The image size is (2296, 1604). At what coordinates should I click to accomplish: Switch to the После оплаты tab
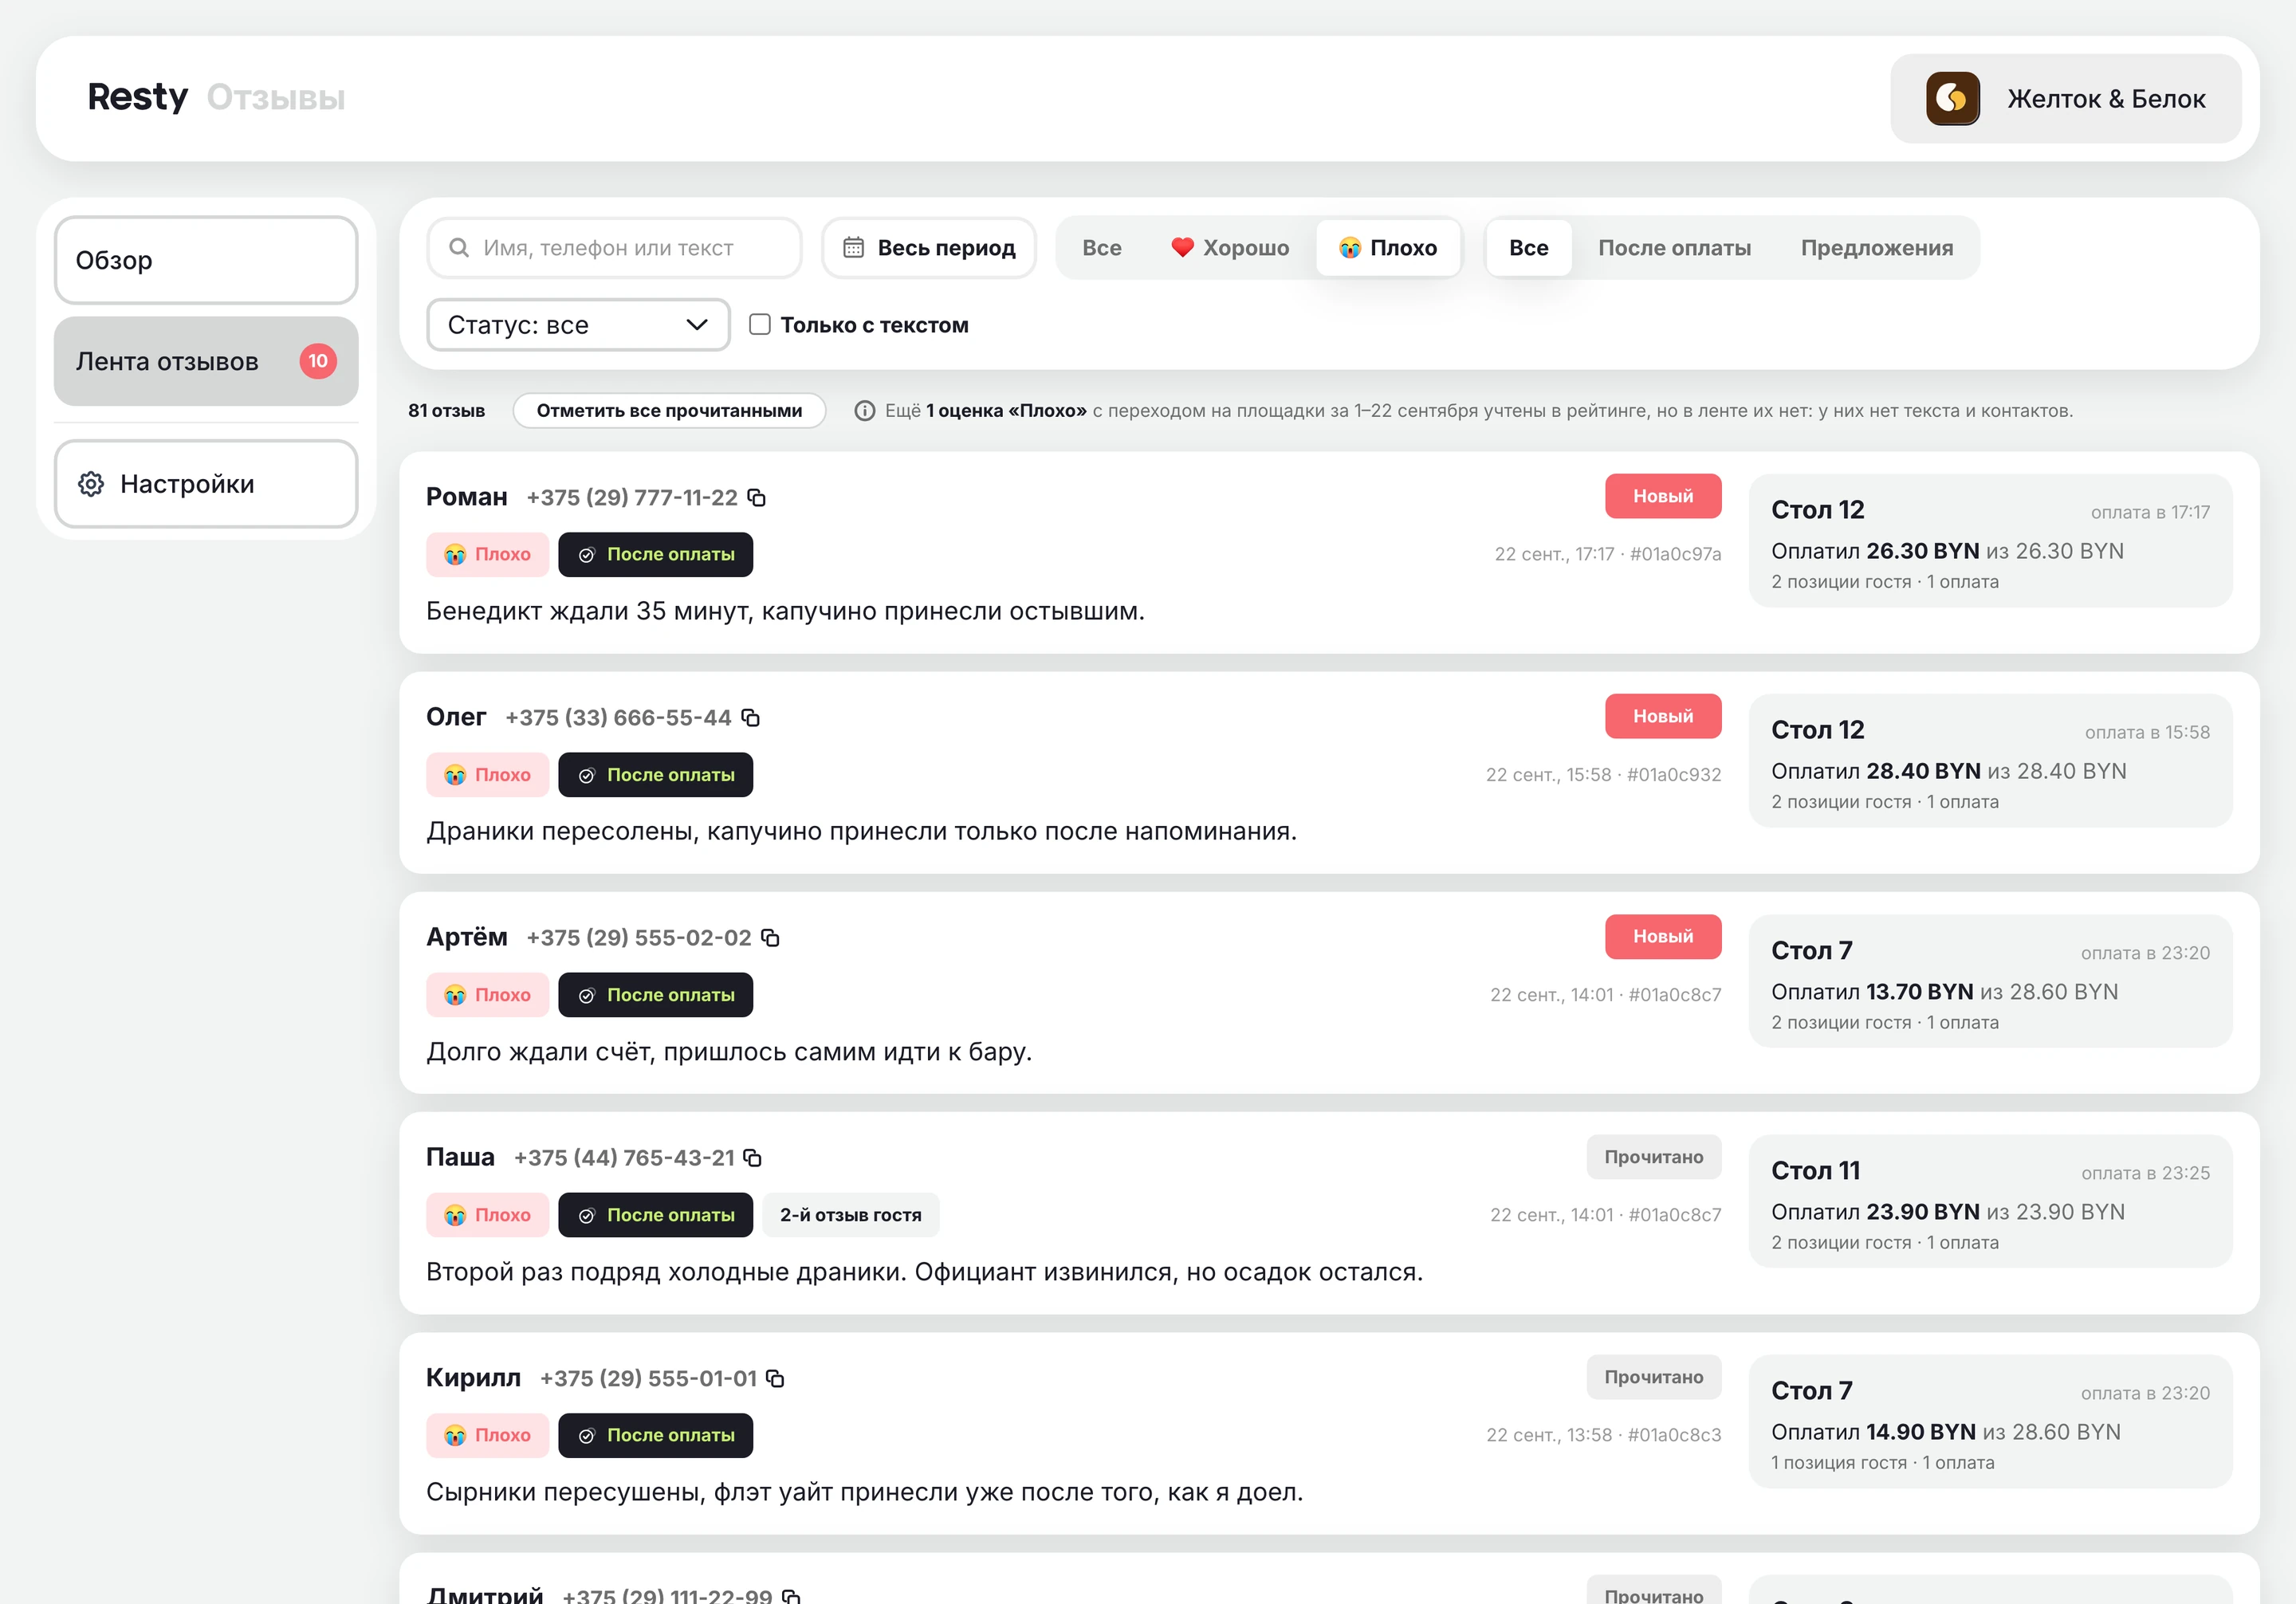point(1674,248)
